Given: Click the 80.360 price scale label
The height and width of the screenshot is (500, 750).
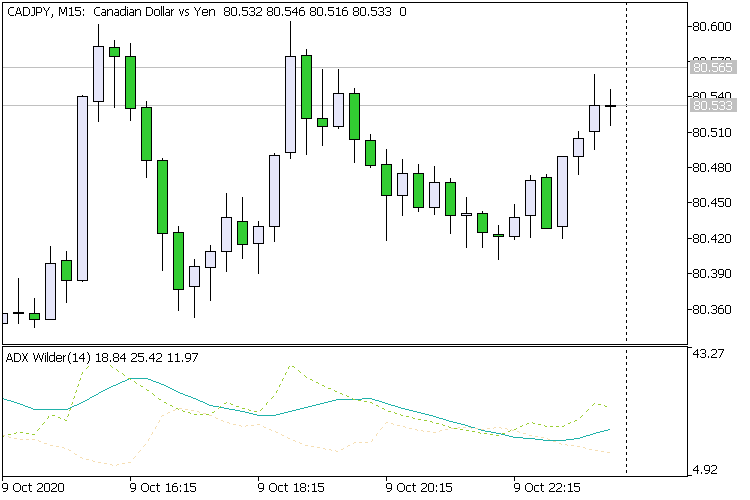Looking at the screenshot, I should point(712,310).
